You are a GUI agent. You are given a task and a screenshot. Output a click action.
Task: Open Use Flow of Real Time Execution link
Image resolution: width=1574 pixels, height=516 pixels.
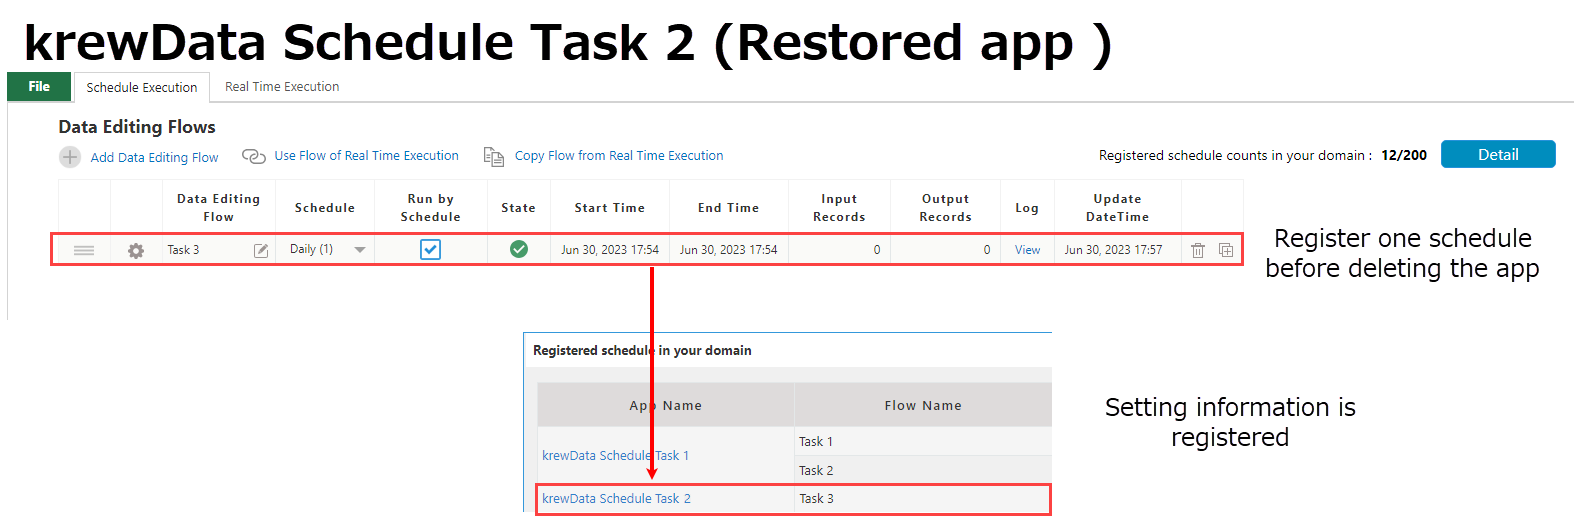point(366,156)
